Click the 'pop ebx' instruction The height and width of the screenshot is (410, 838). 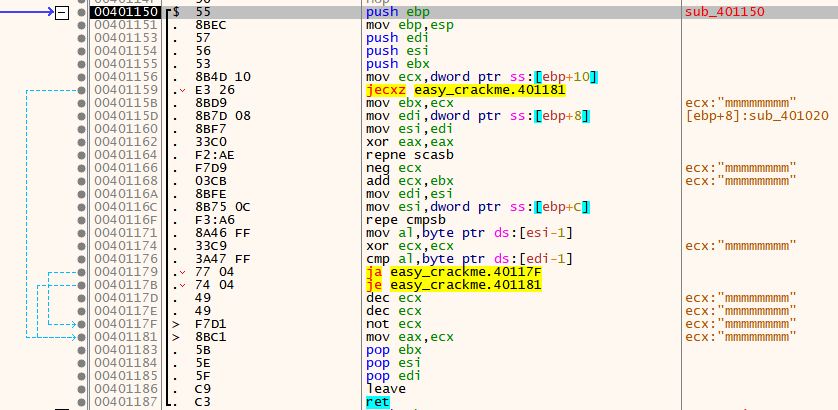[394, 350]
